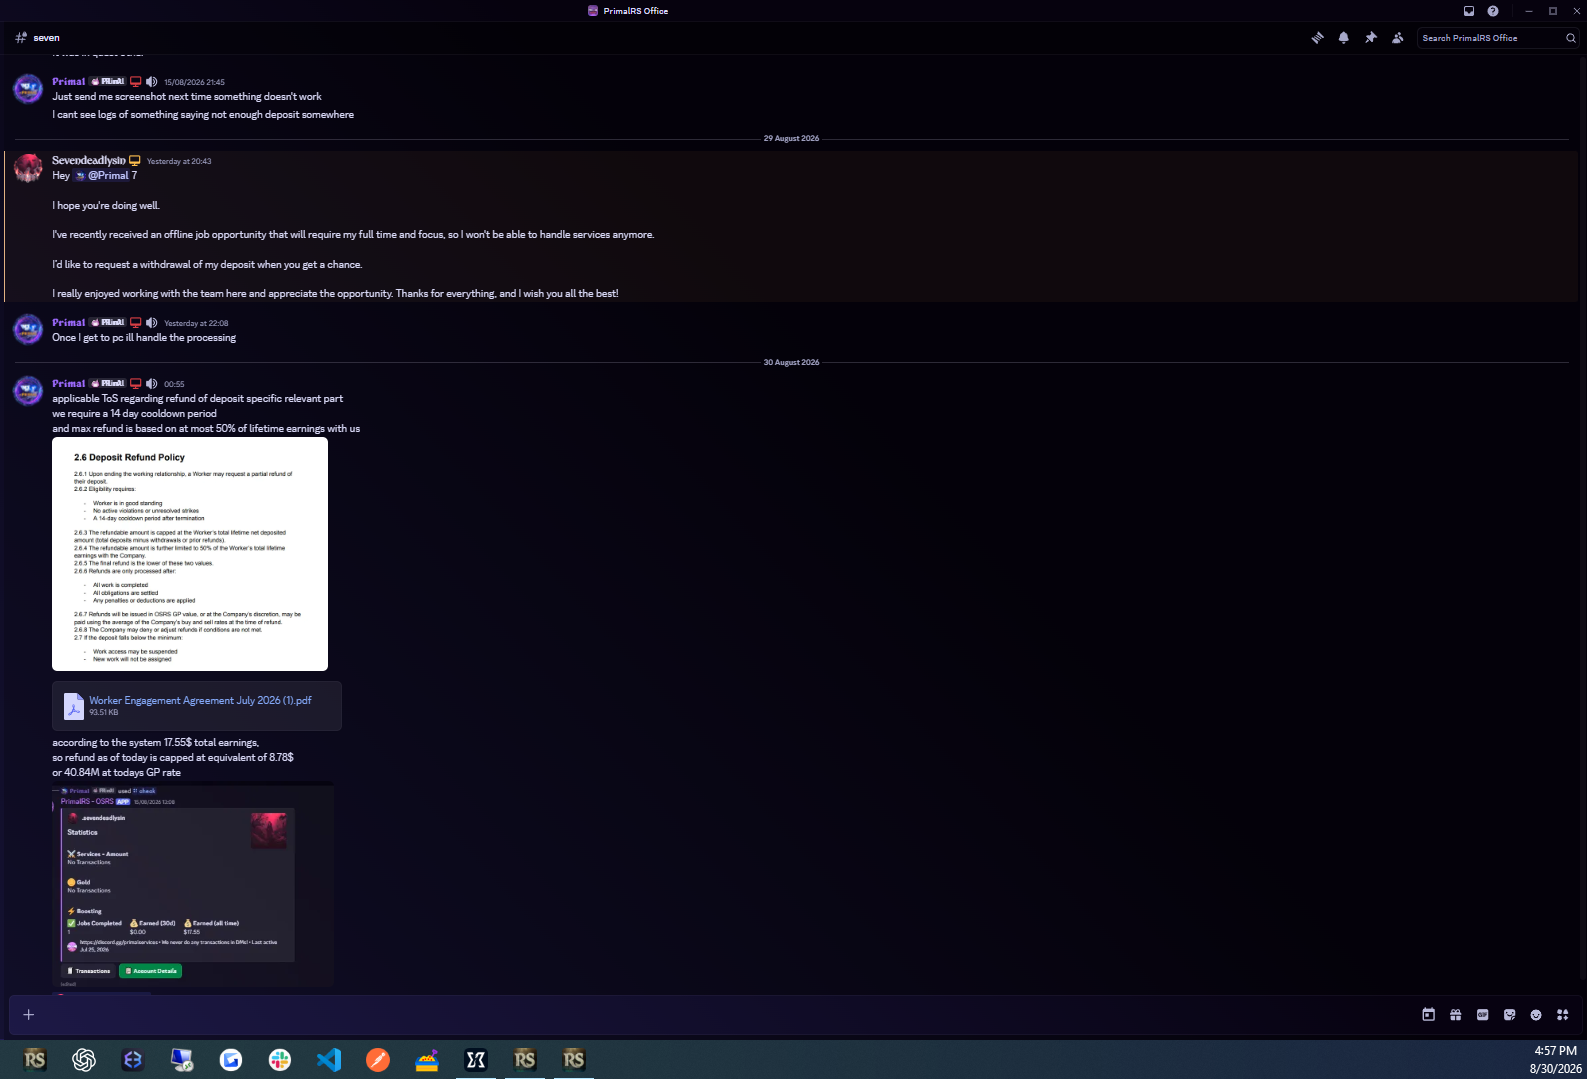Toggle the member list icon

coord(1398,38)
